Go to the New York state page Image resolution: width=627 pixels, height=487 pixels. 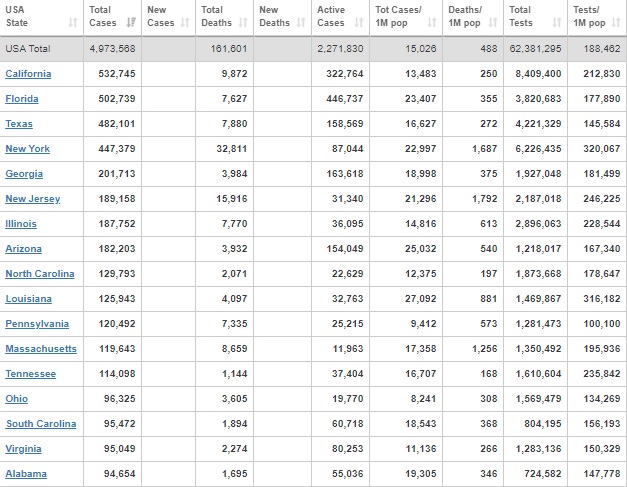(x=26, y=149)
